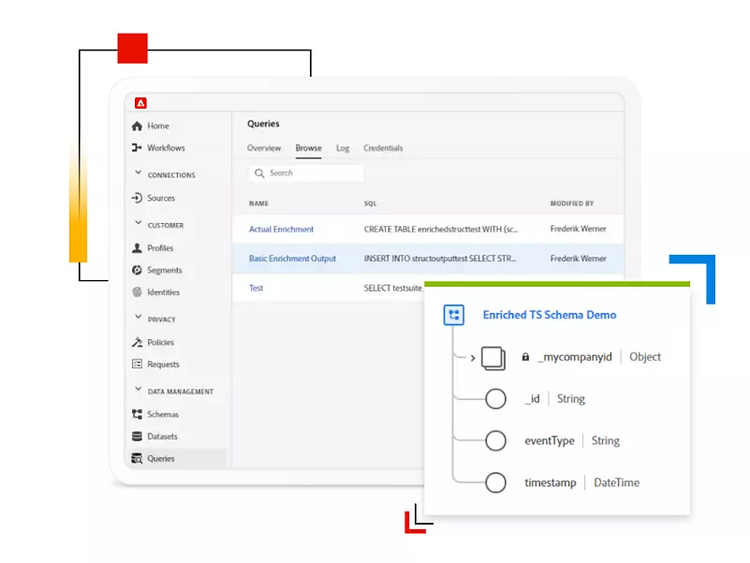750x563 pixels.
Task: Select the timestamp field circle
Action: [x=496, y=482]
